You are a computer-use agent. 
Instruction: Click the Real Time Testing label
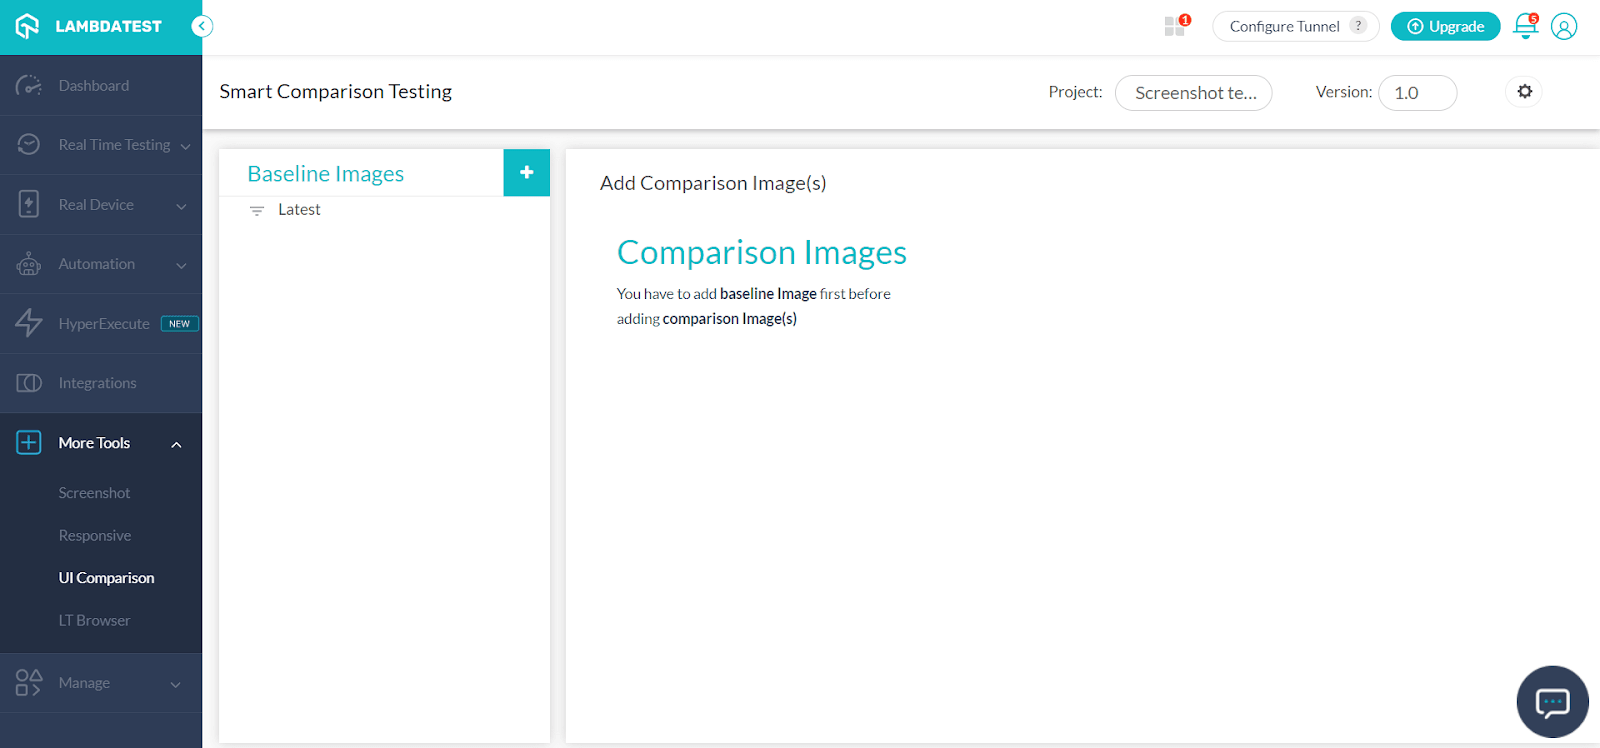click(114, 145)
